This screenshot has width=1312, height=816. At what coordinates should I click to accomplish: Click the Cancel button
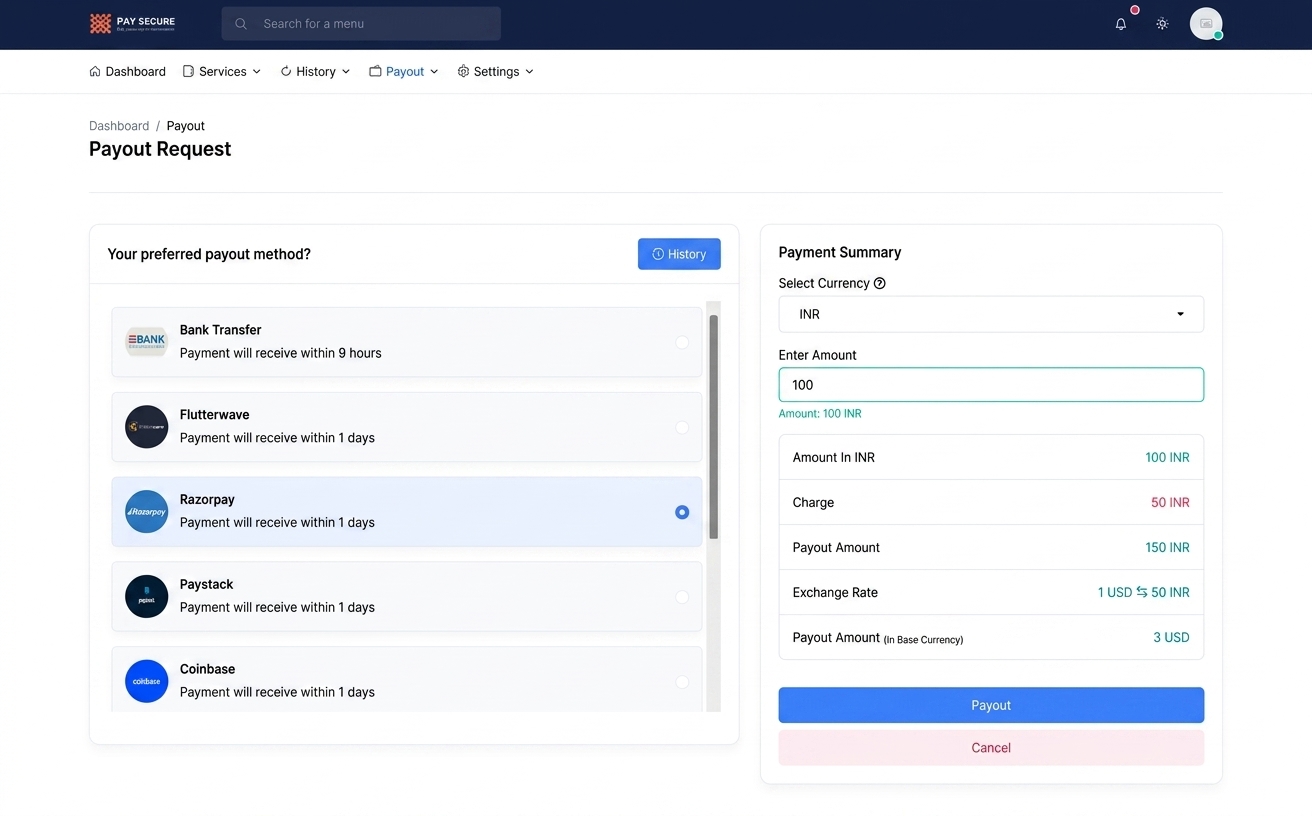(x=991, y=748)
